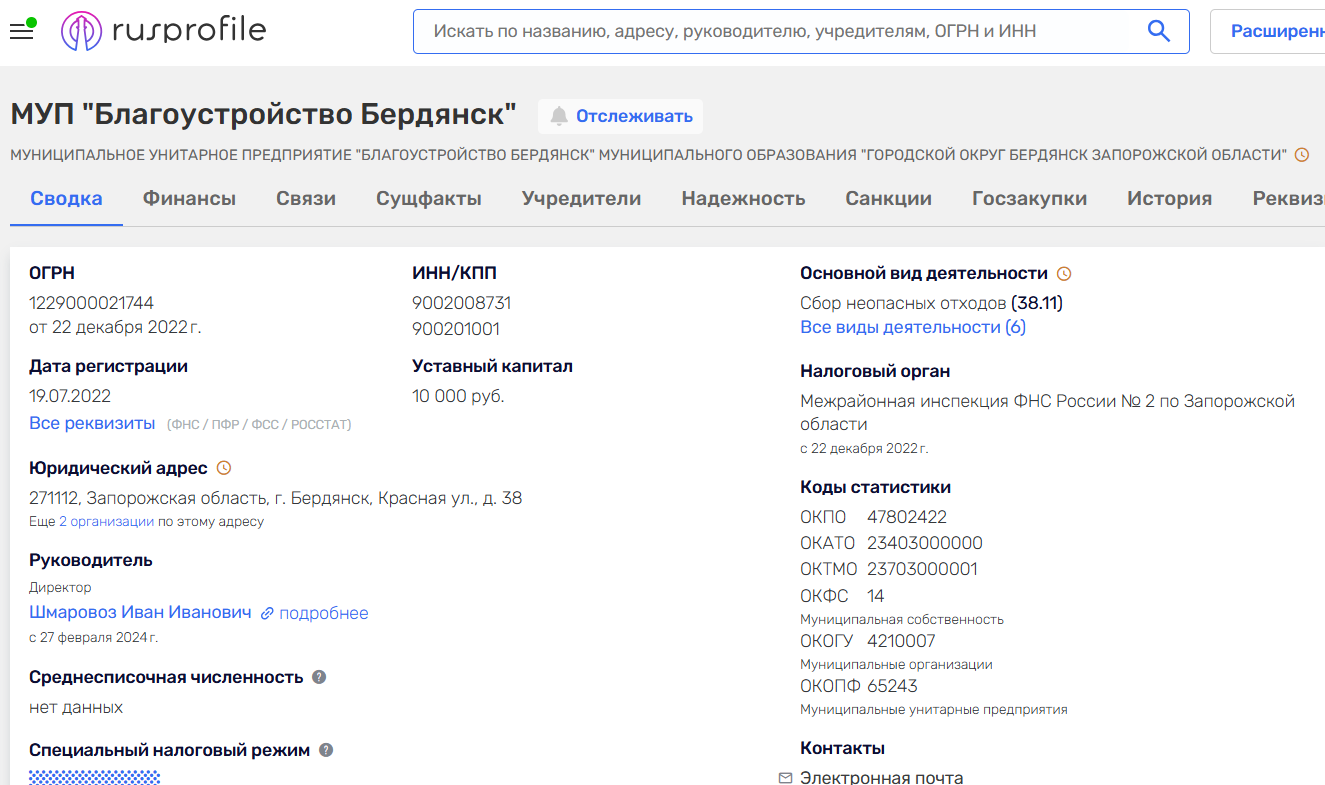Click clock icon next to Основной вид деятельности
The width and height of the screenshot is (1325, 785).
(x=1064, y=273)
